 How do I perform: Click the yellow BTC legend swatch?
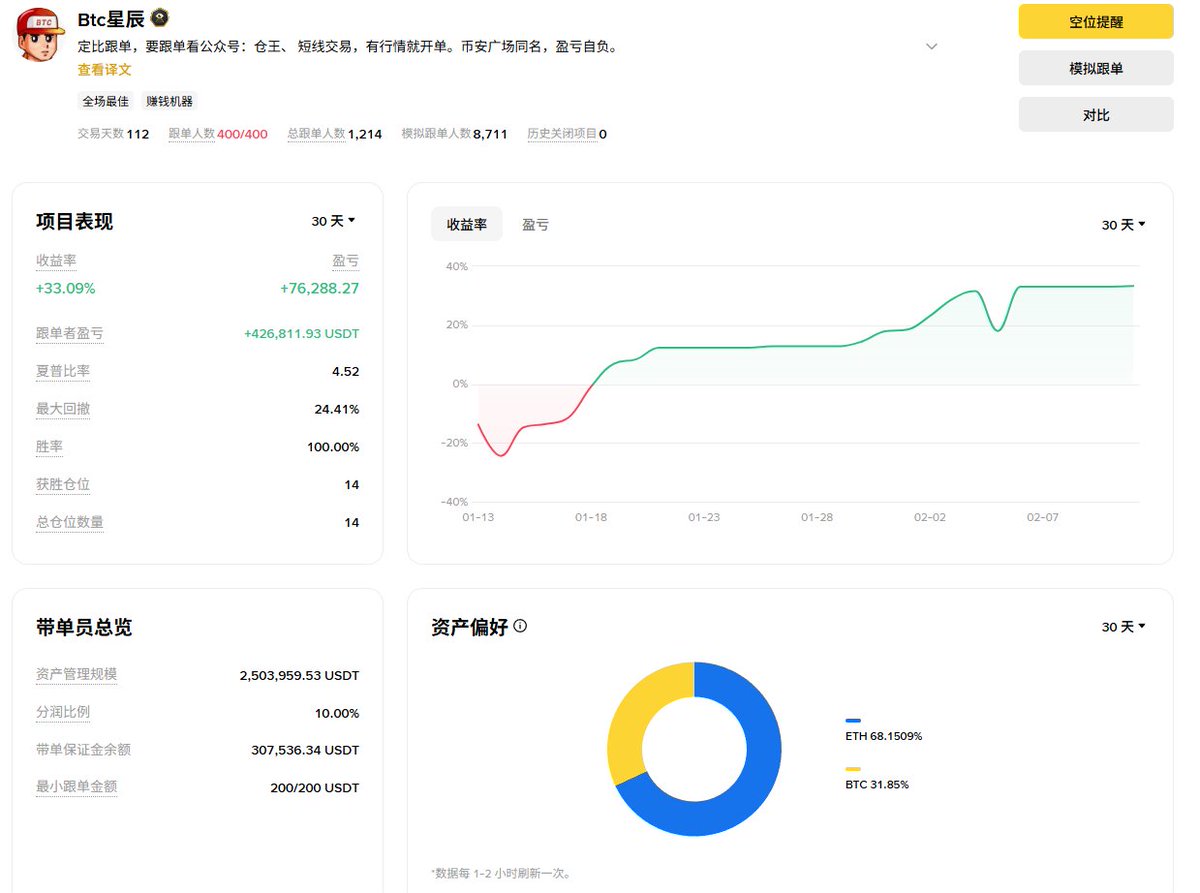click(853, 769)
